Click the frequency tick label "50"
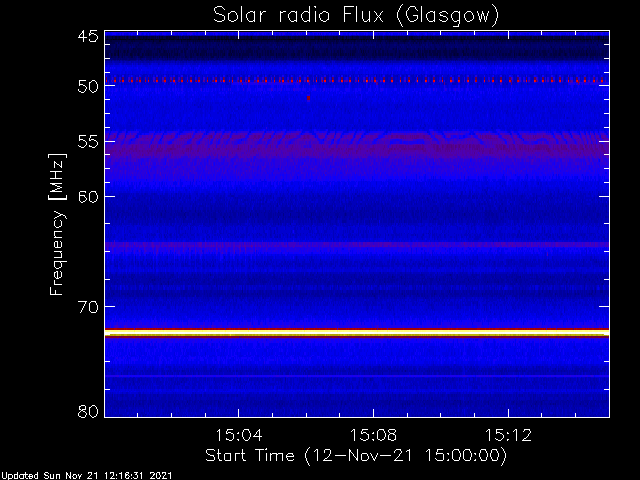The height and width of the screenshot is (480, 640). 88,87
